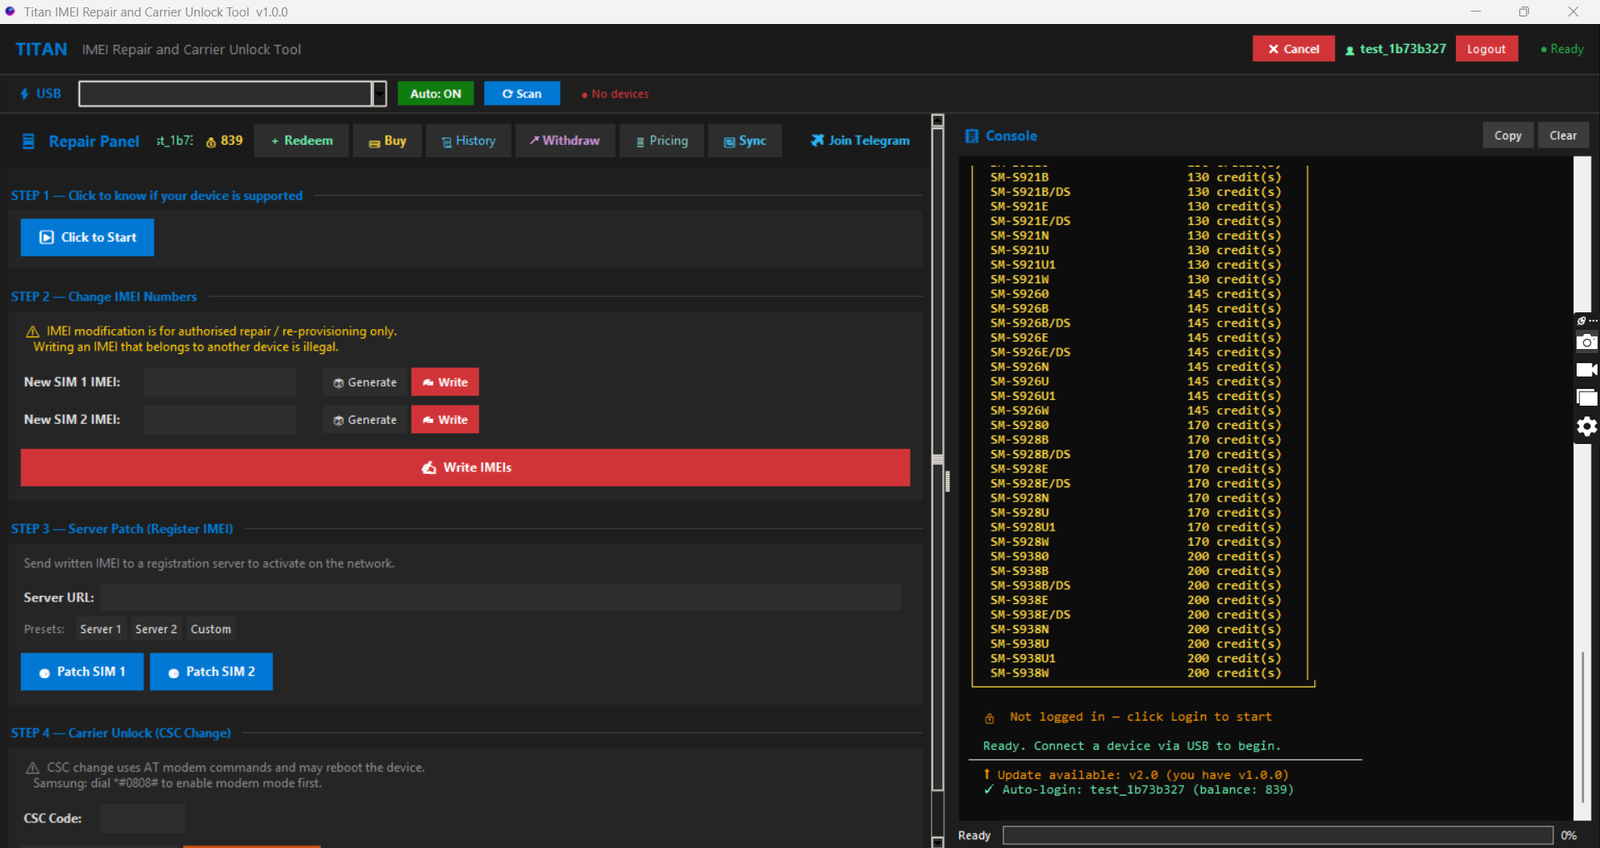Open the Pricing list button
Viewport: 1600px width, 848px height.
tap(662, 141)
